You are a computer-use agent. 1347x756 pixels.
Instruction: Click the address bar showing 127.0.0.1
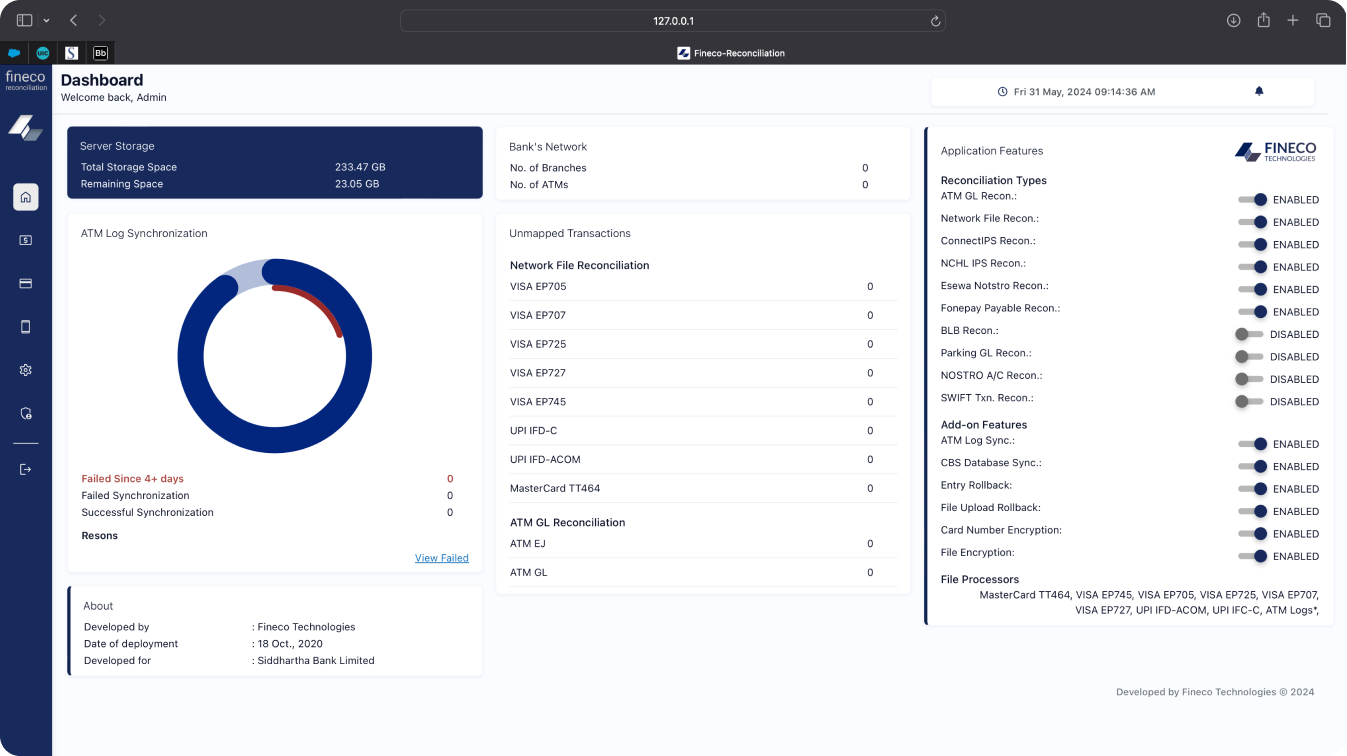(672, 20)
